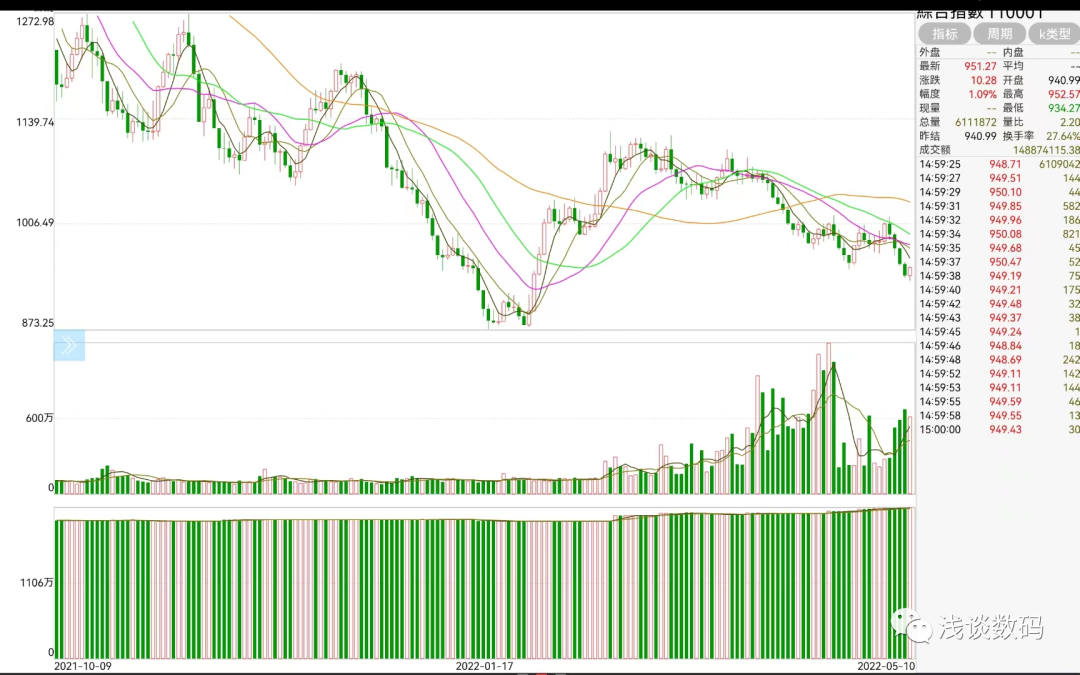
Task: Select the 14:59:34 tick row
Action: [999, 233]
